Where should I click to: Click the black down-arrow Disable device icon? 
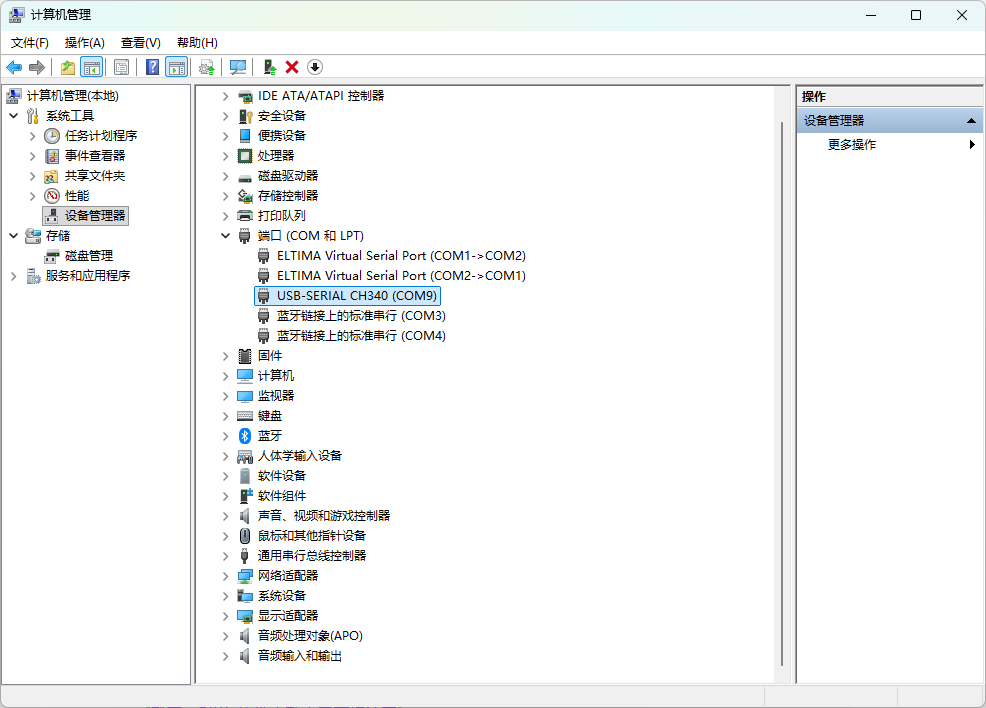(x=315, y=67)
